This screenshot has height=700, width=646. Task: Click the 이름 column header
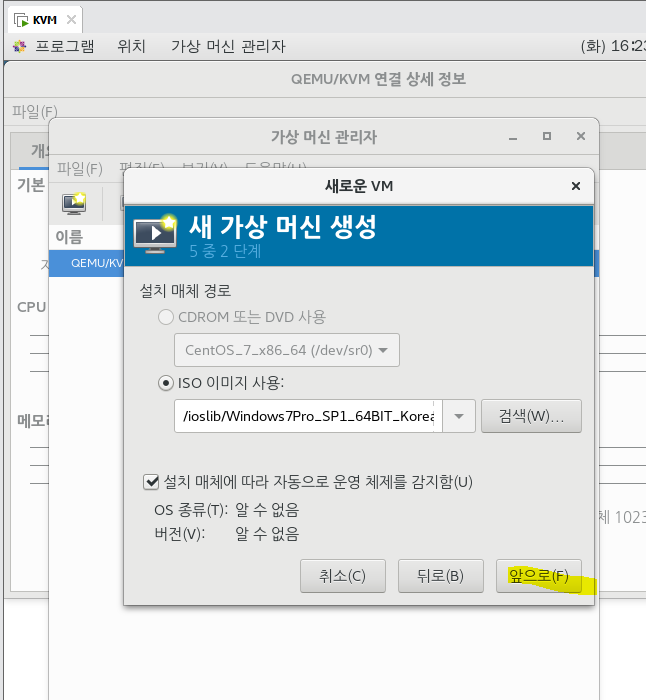tap(69, 237)
